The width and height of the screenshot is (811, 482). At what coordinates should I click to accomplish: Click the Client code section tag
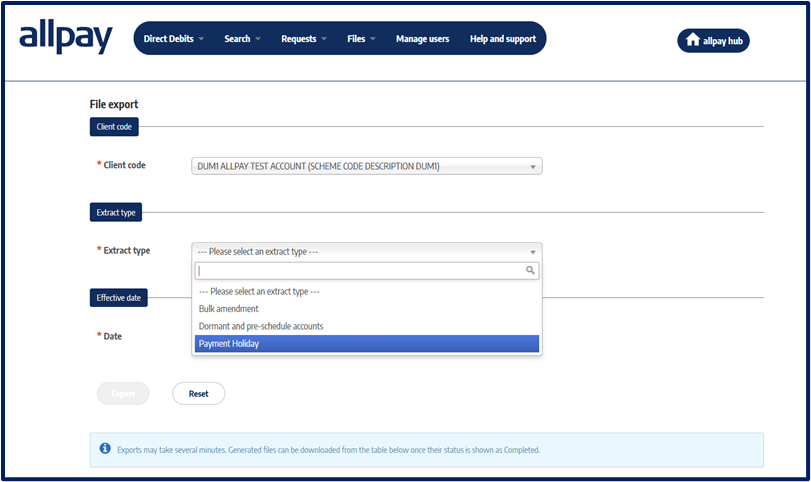tap(114, 127)
